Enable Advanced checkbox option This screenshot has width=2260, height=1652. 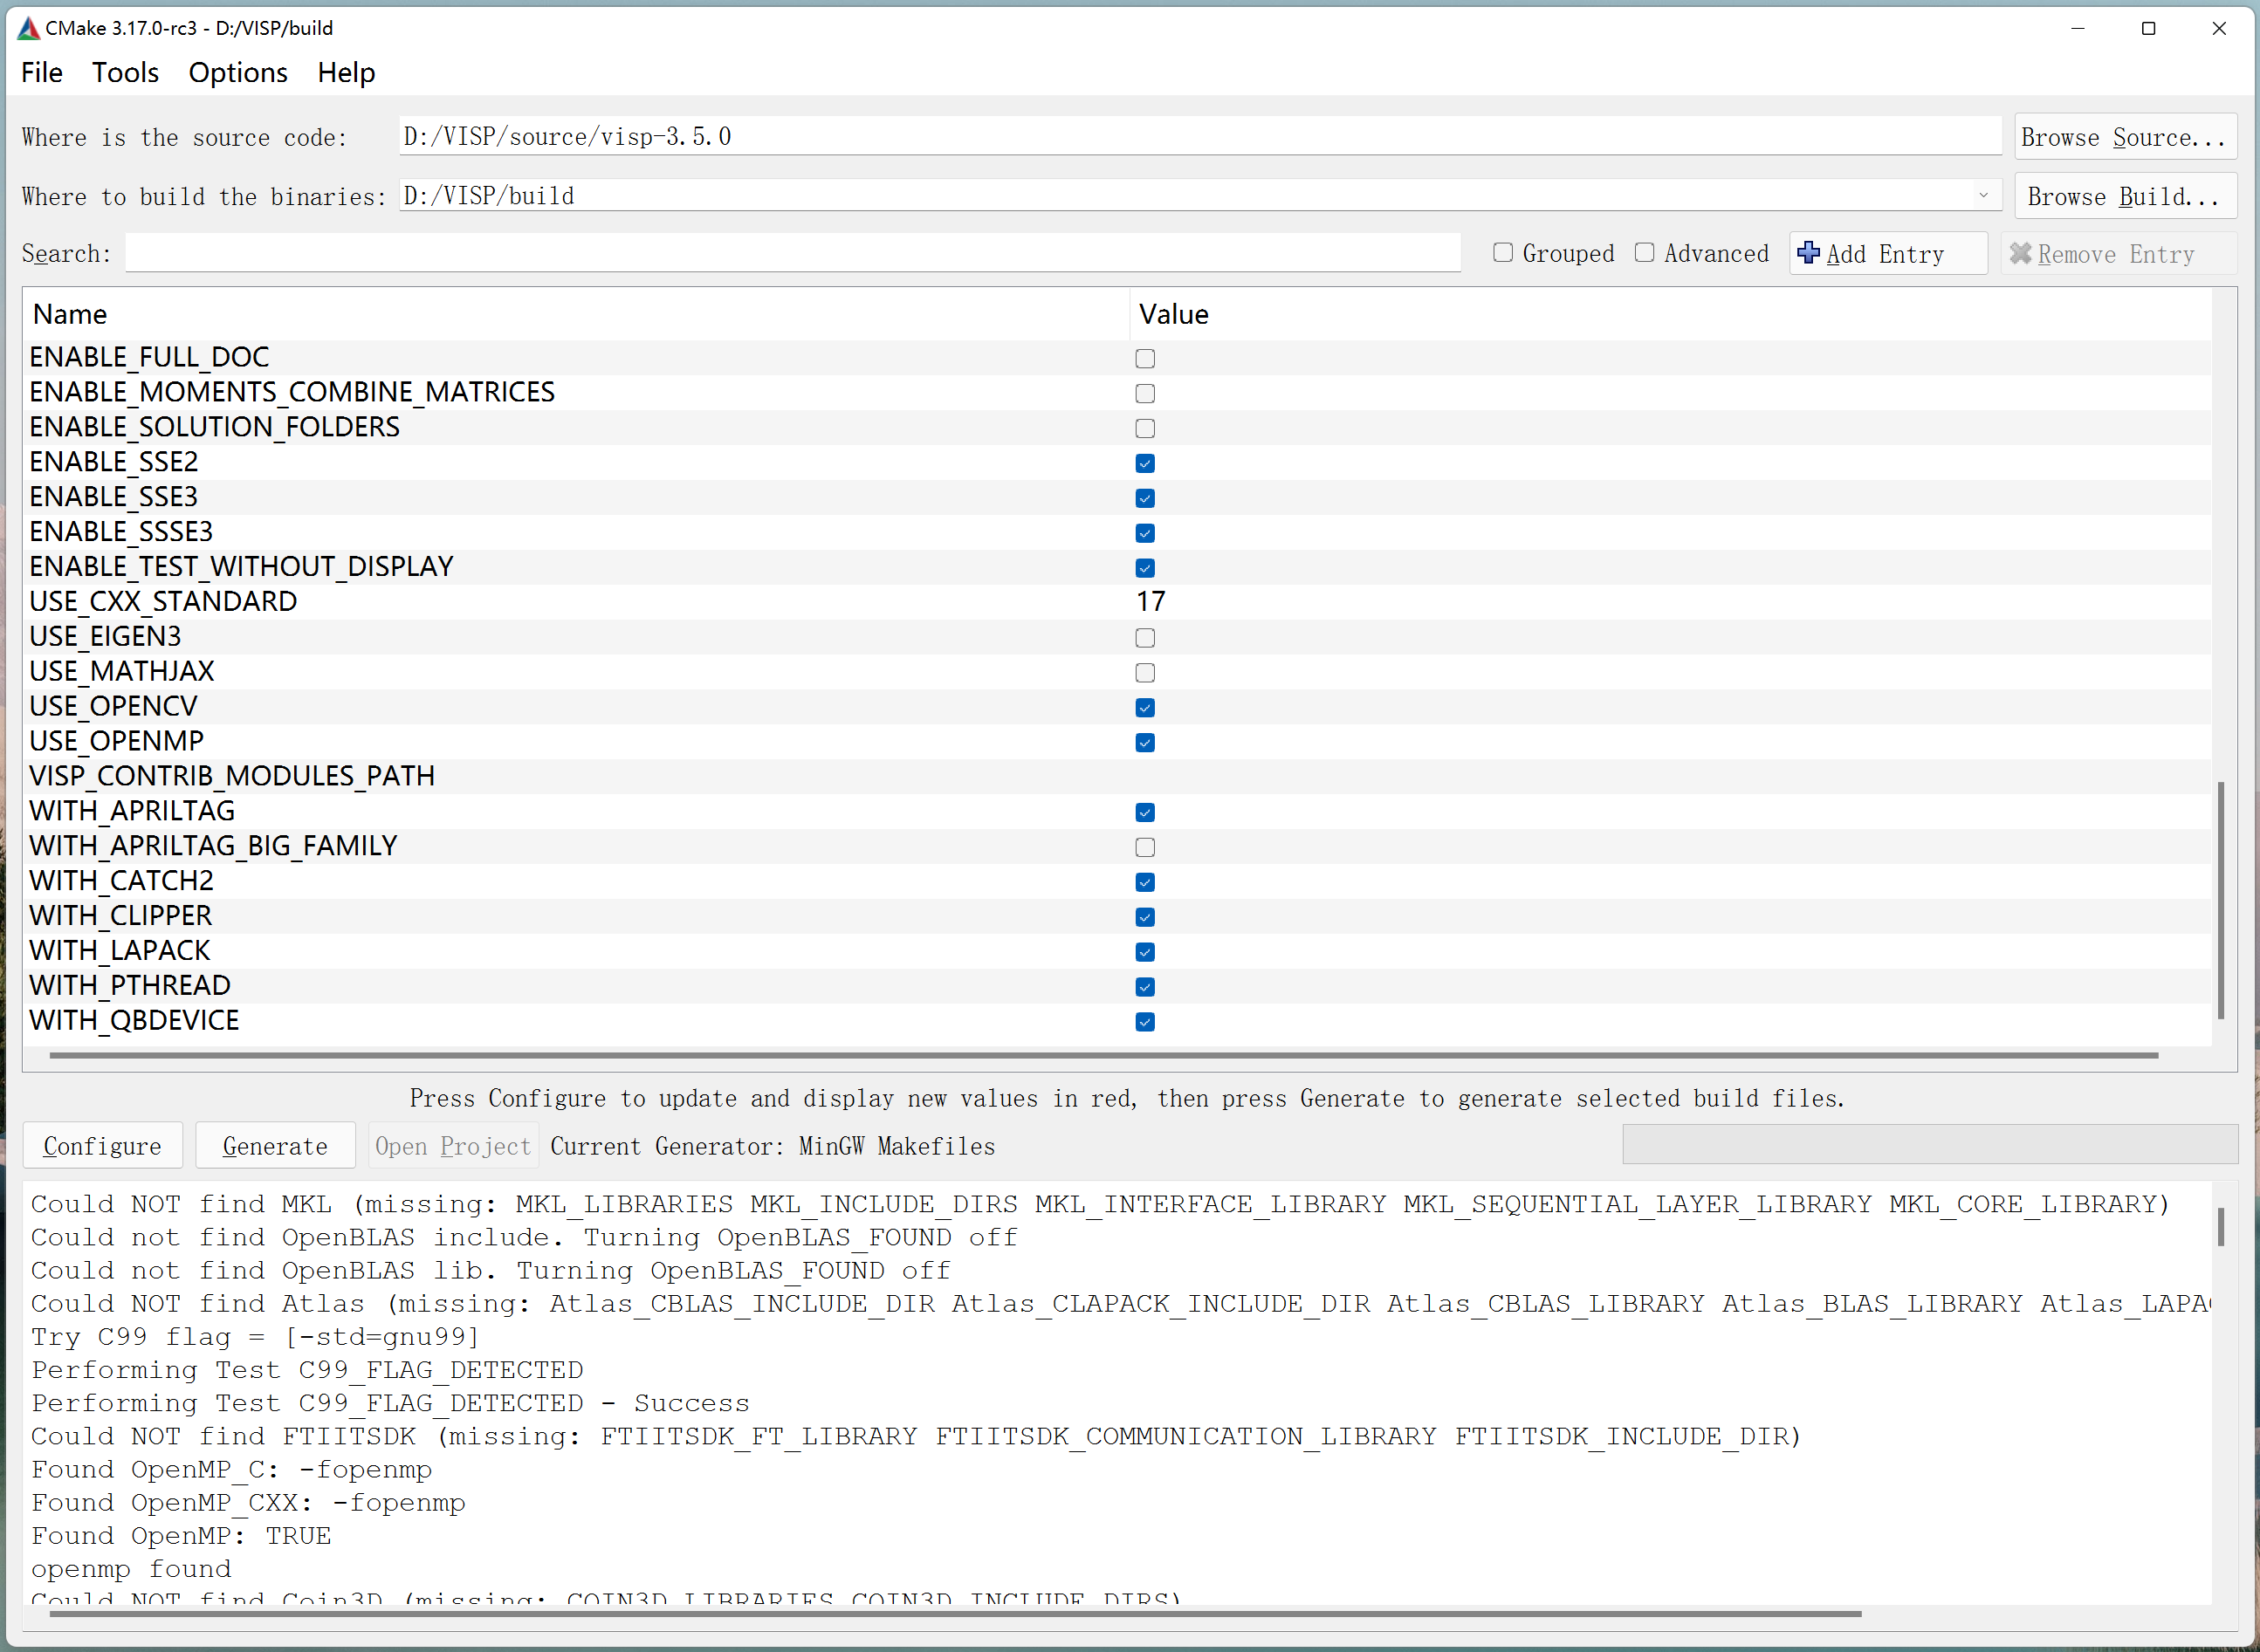click(1640, 252)
